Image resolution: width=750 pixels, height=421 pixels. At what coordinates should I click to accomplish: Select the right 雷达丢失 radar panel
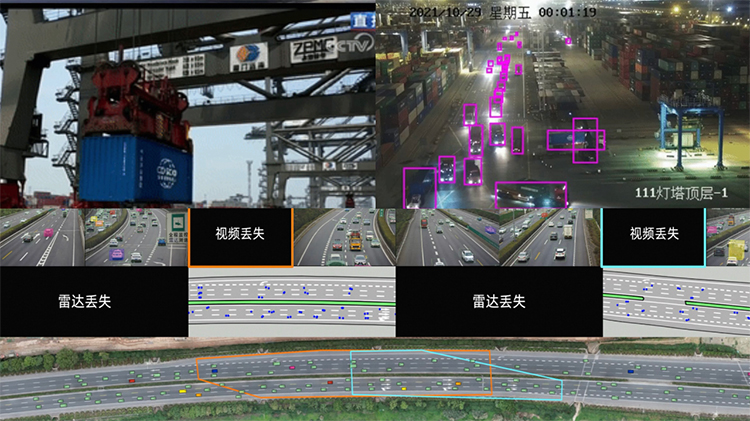499,300
